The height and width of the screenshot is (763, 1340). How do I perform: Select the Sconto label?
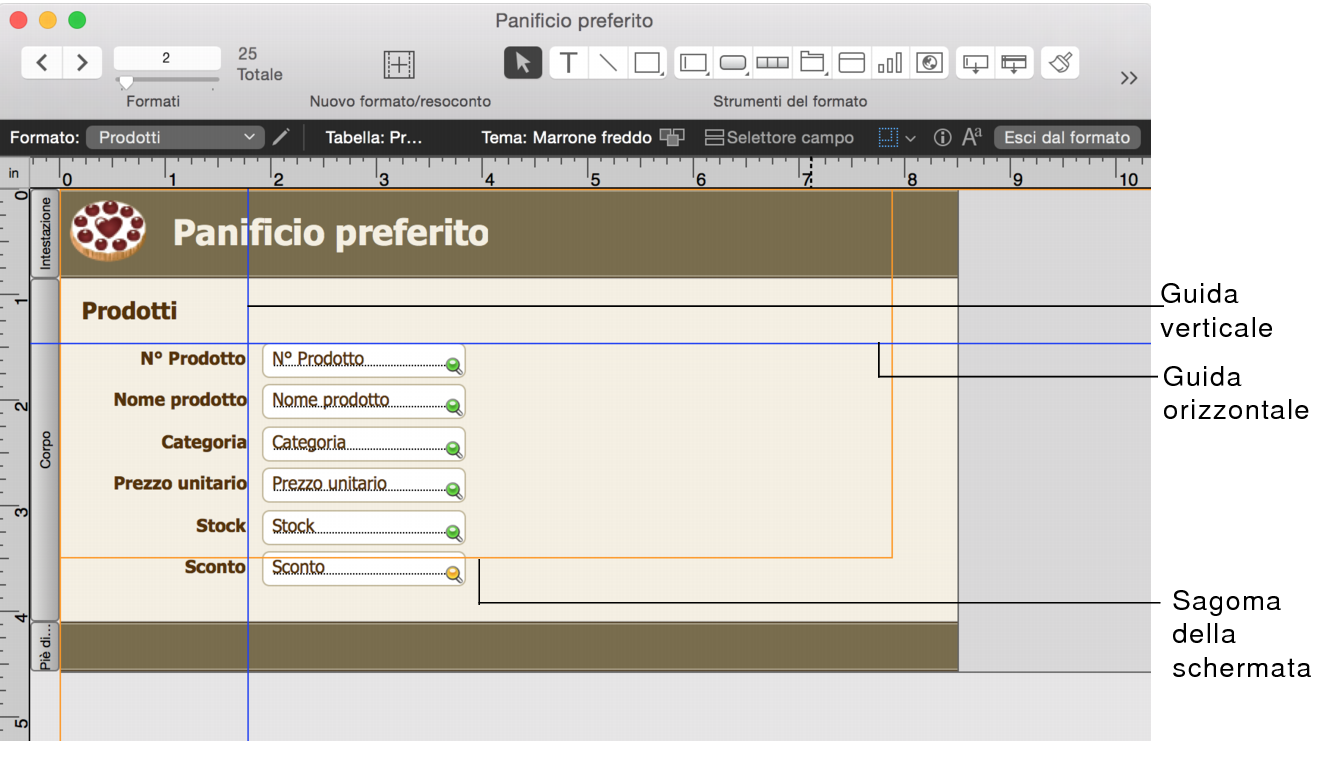[215, 567]
